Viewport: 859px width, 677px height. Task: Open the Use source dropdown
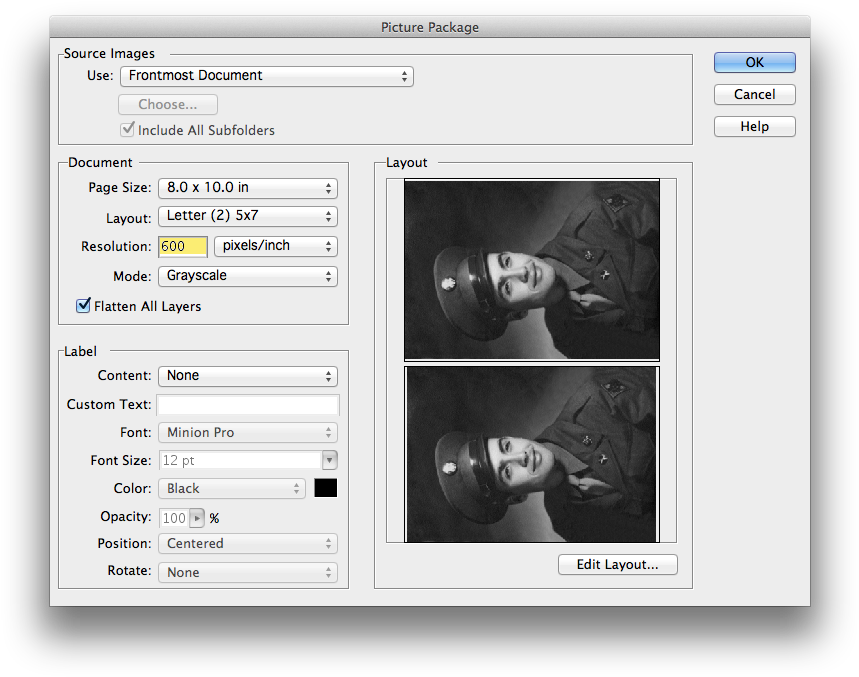coord(266,76)
